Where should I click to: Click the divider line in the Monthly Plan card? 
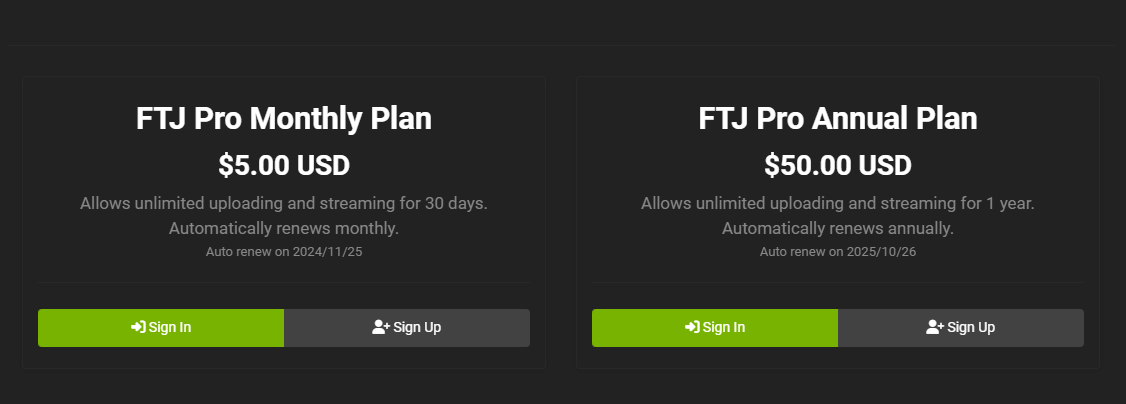[284, 283]
